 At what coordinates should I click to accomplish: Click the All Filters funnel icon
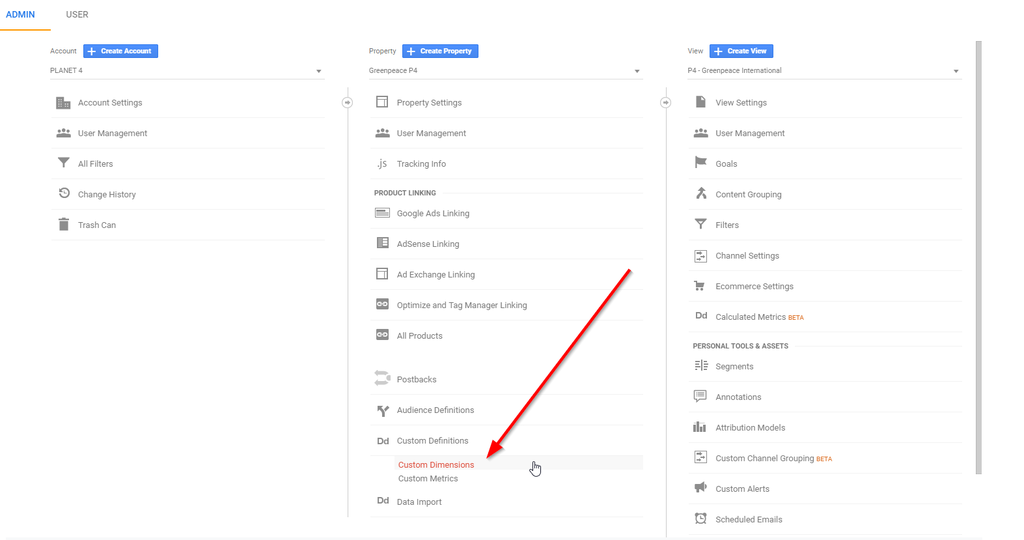(63, 163)
